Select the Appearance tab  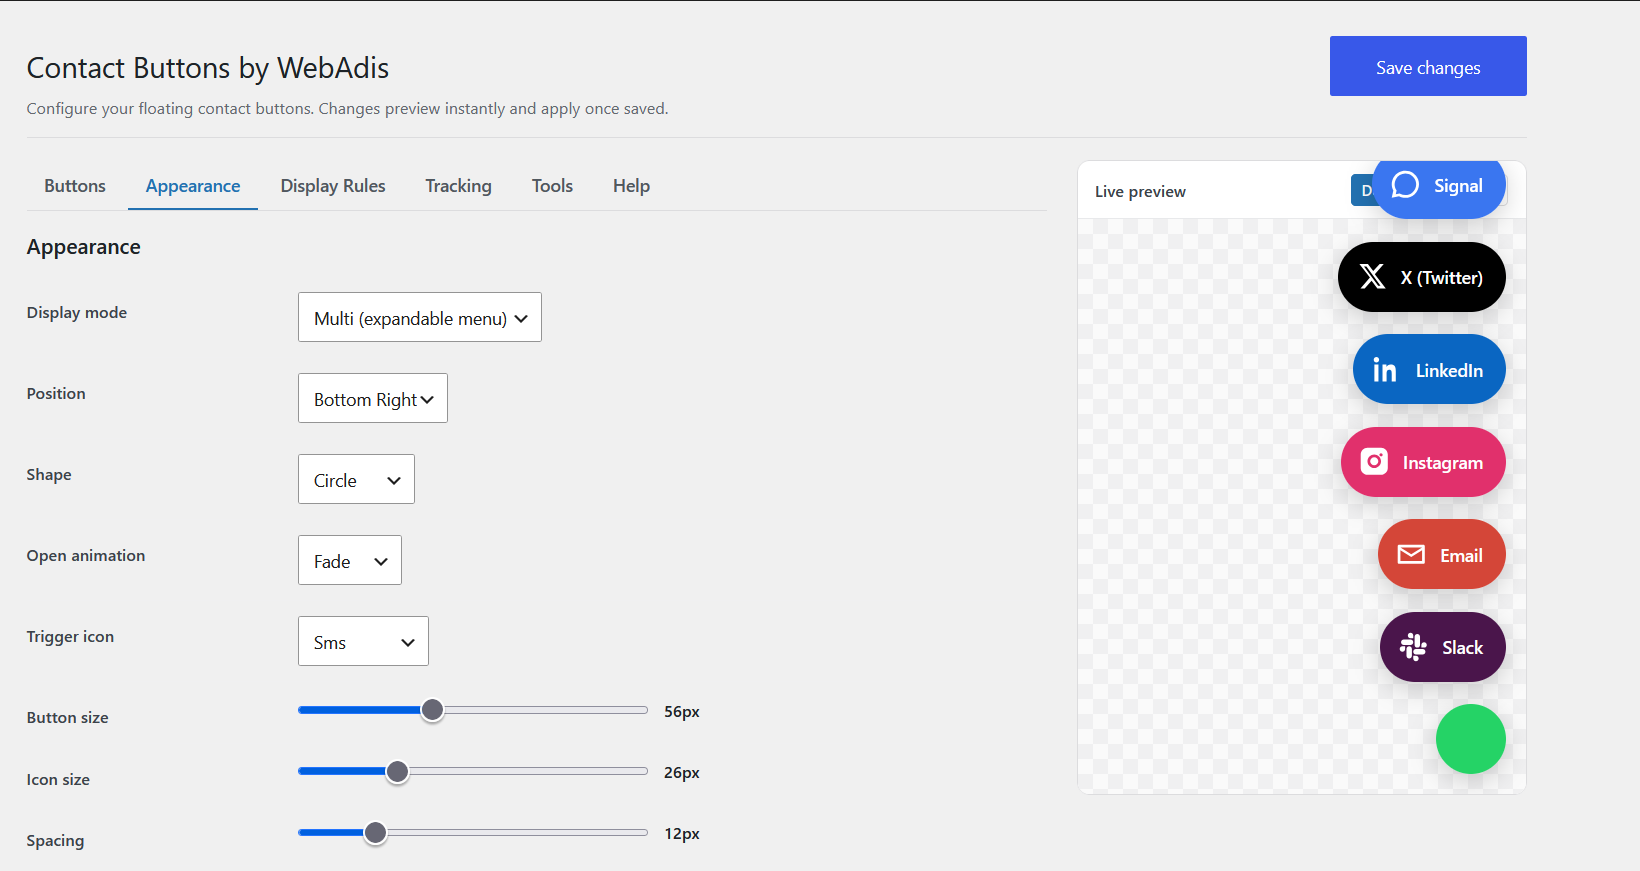coord(193,186)
